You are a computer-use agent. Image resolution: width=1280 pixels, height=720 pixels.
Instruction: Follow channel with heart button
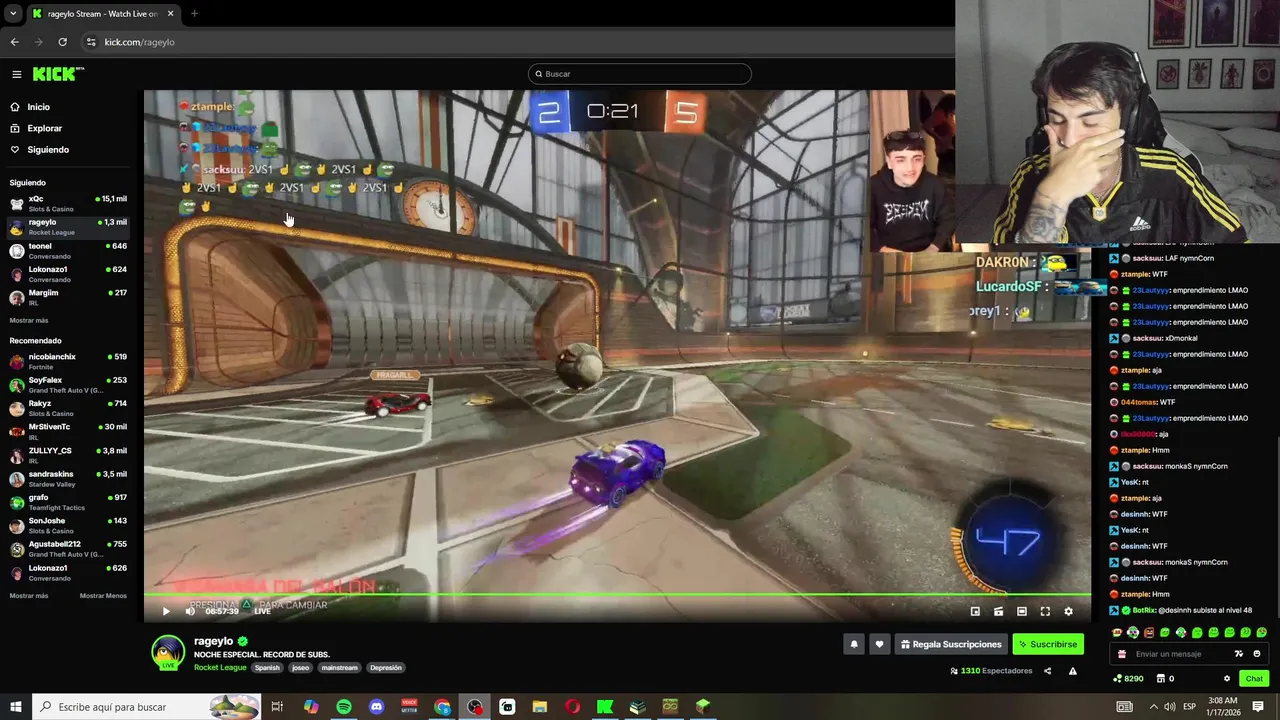[879, 644]
